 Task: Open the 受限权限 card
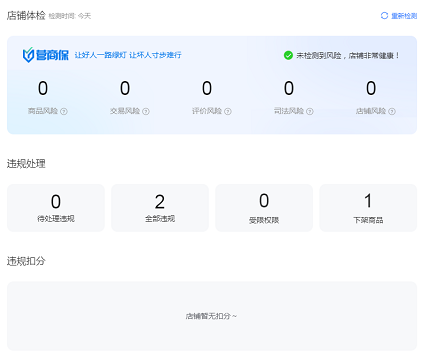pyautogui.click(x=264, y=208)
